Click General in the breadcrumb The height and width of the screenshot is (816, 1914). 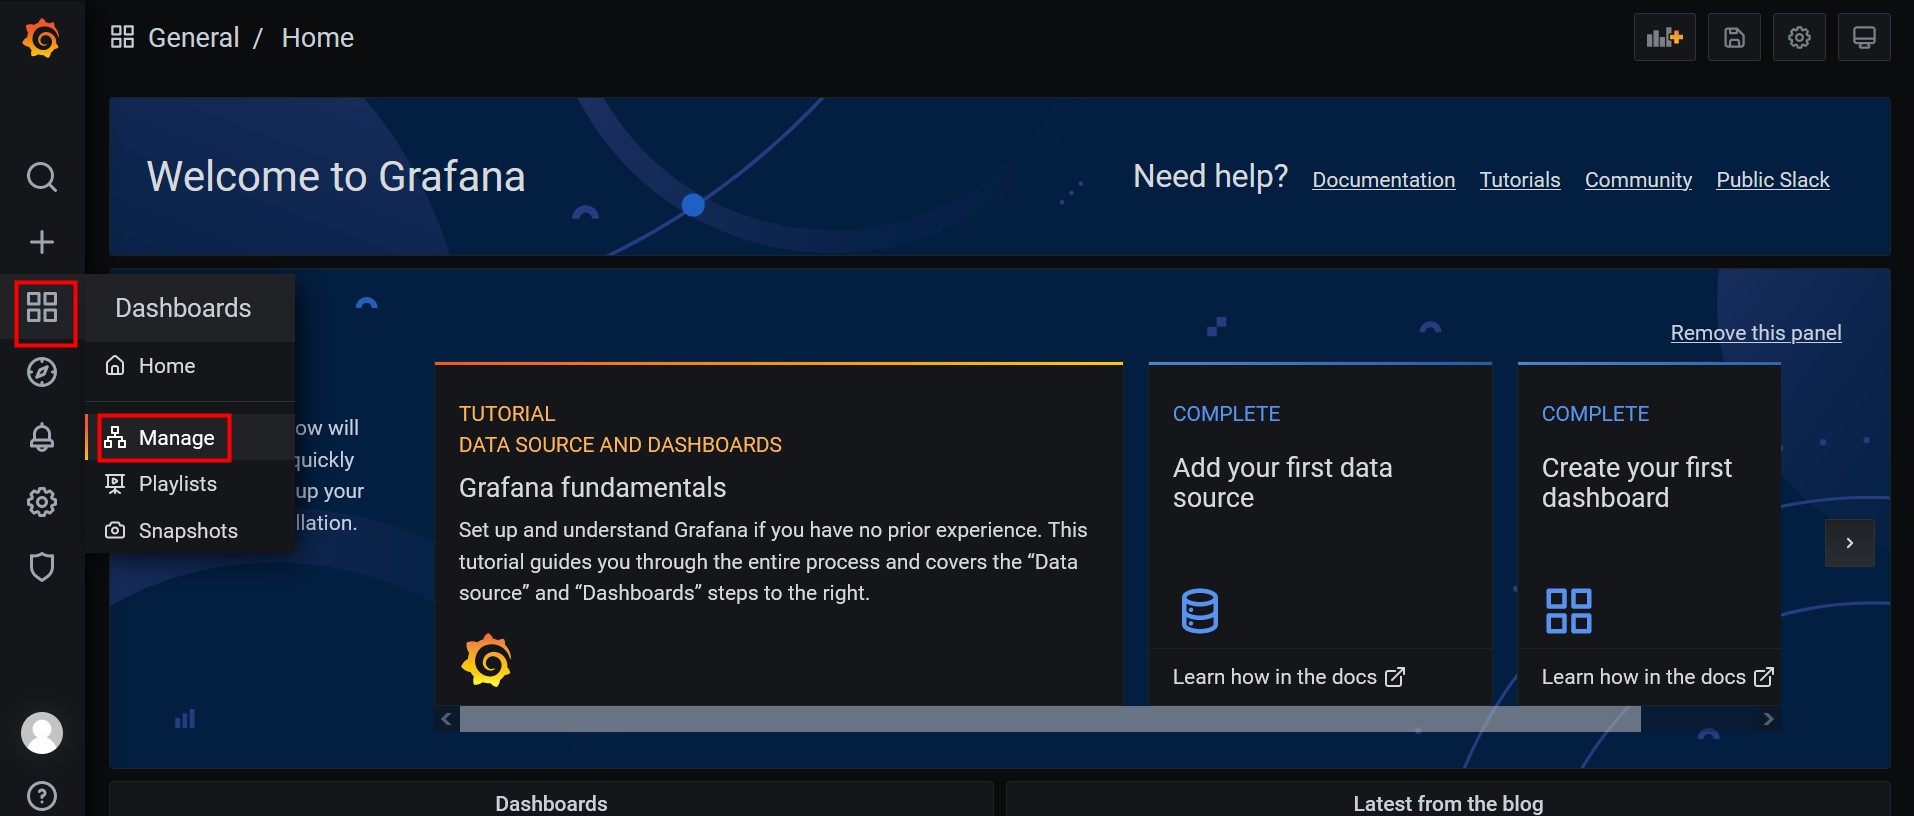click(x=194, y=38)
